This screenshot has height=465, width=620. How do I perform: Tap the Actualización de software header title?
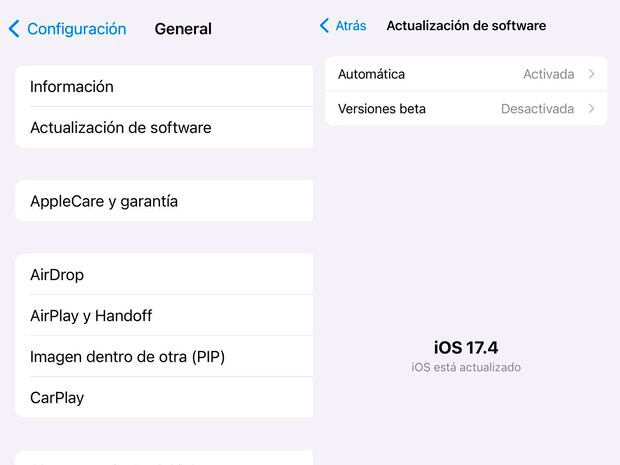pyautogui.click(x=466, y=26)
